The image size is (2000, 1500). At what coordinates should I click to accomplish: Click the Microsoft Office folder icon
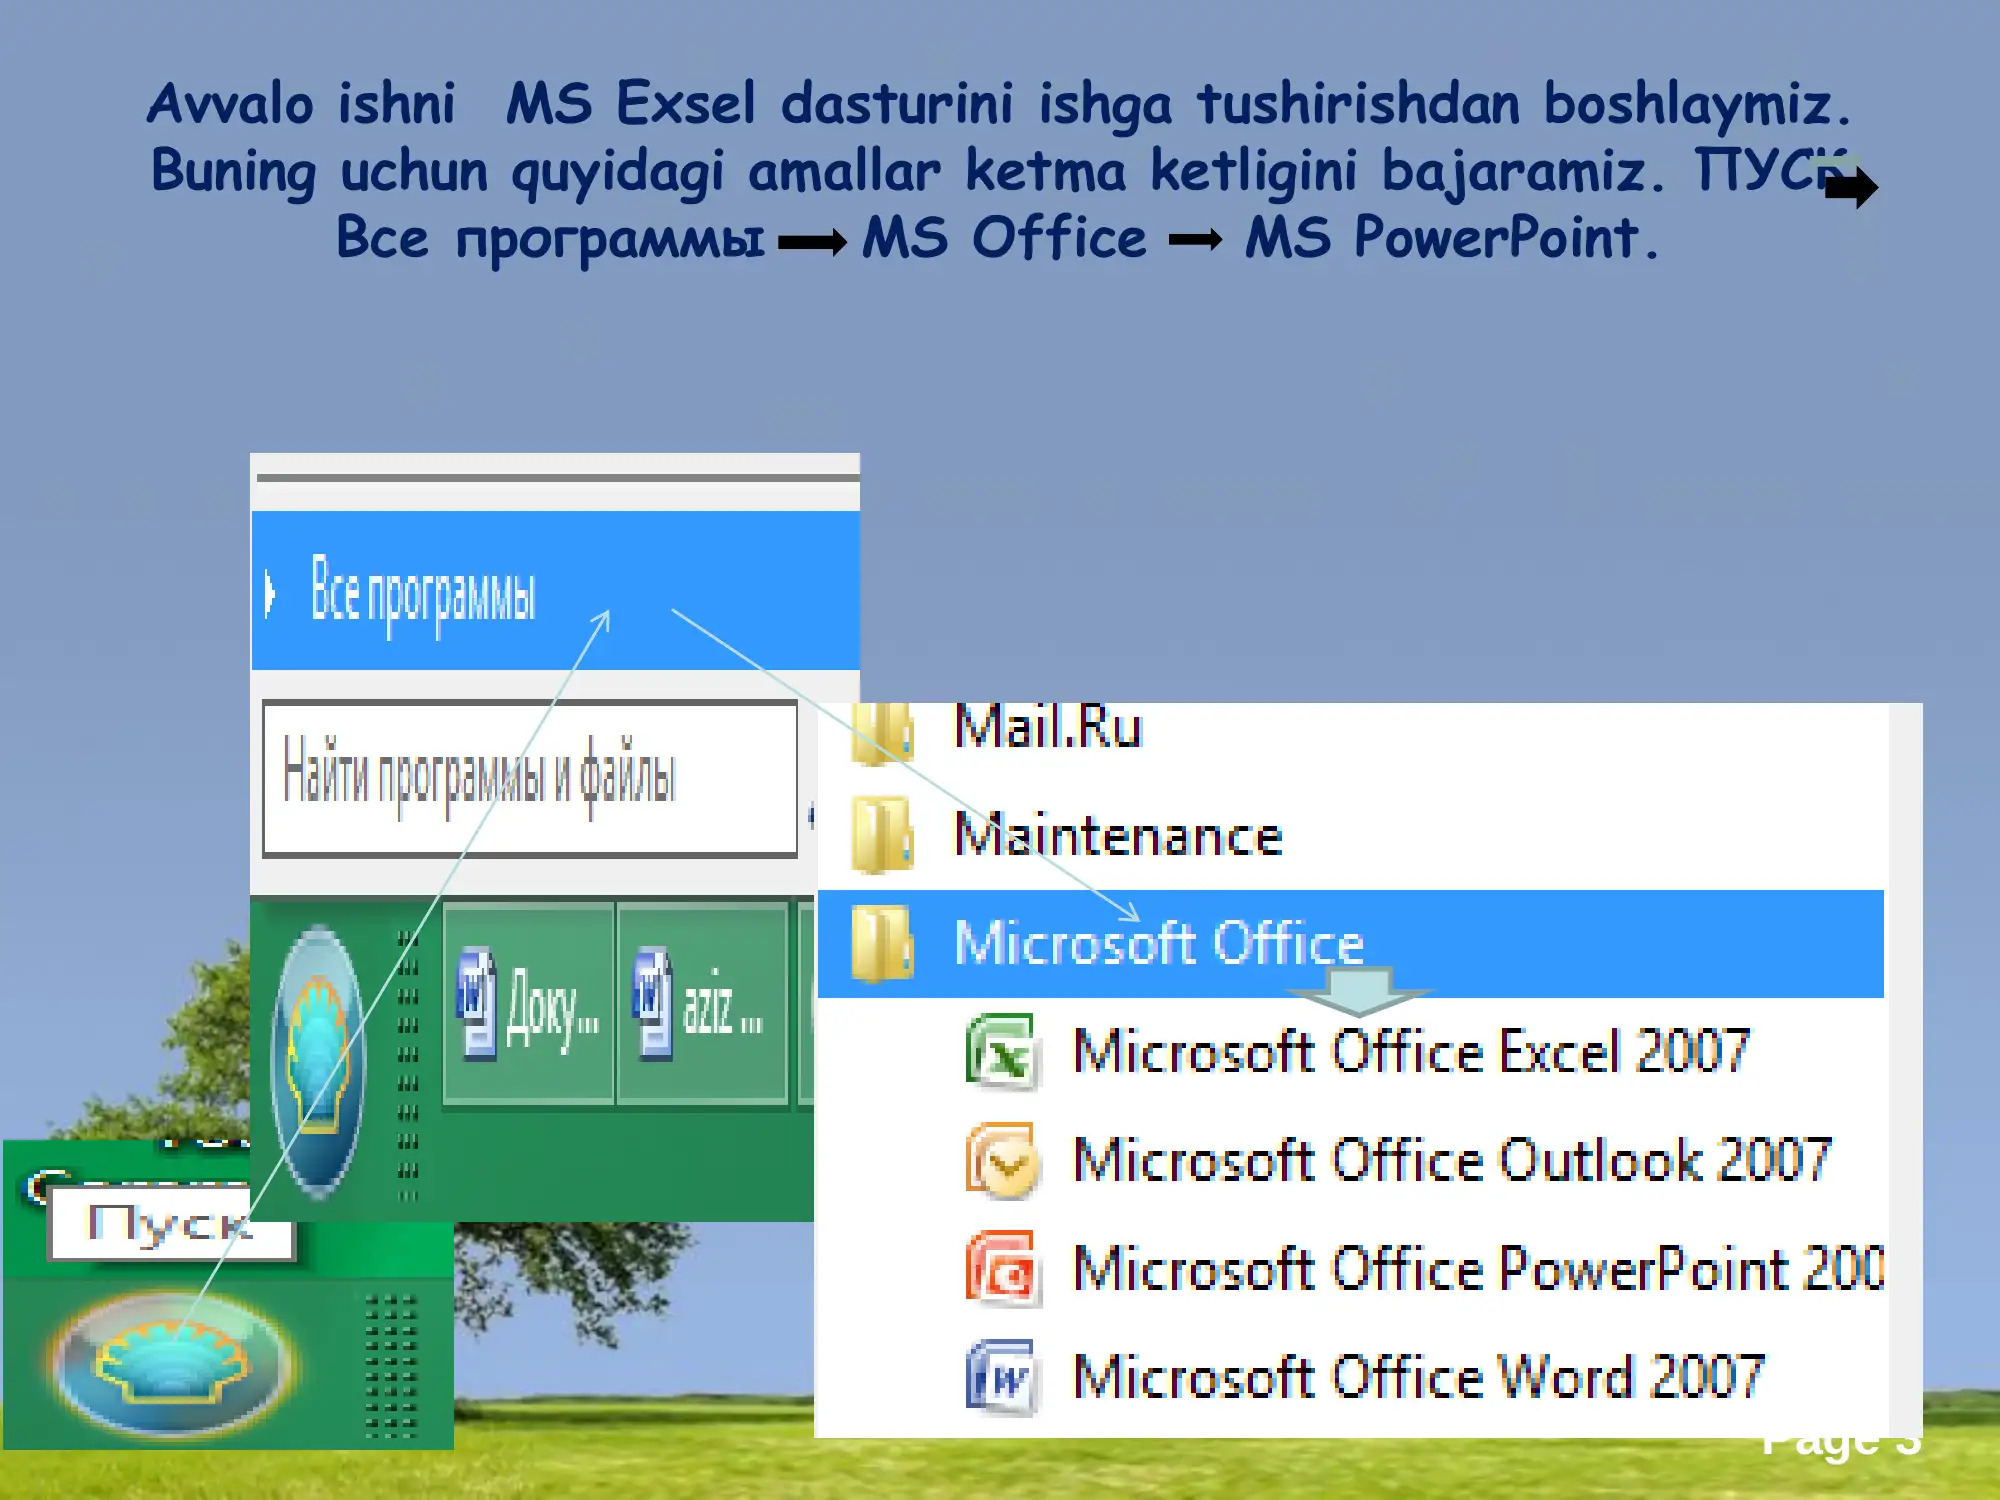click(881, 943)
